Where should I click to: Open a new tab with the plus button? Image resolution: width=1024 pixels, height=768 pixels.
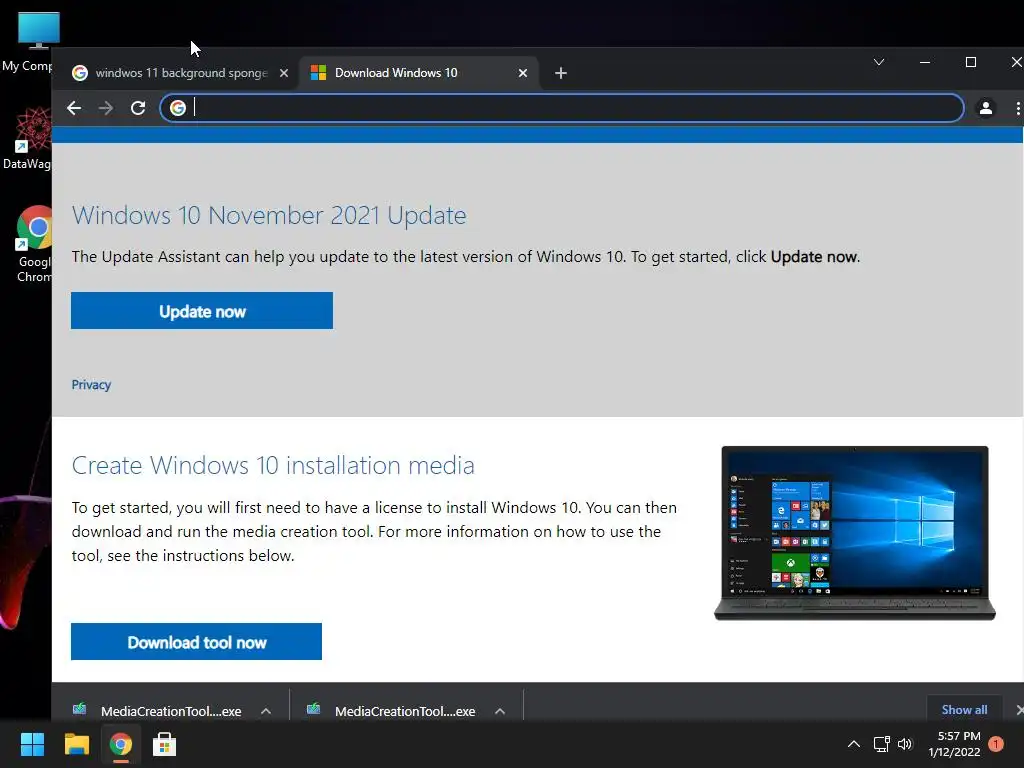560,73
